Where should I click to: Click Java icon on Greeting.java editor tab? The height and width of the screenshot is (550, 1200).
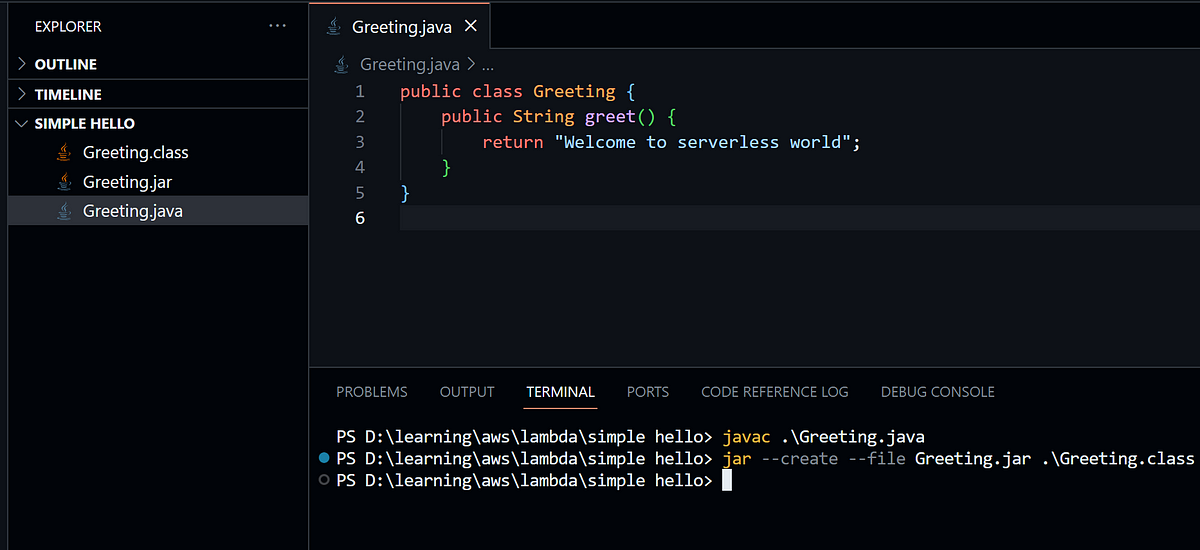(x=336, y=27)
